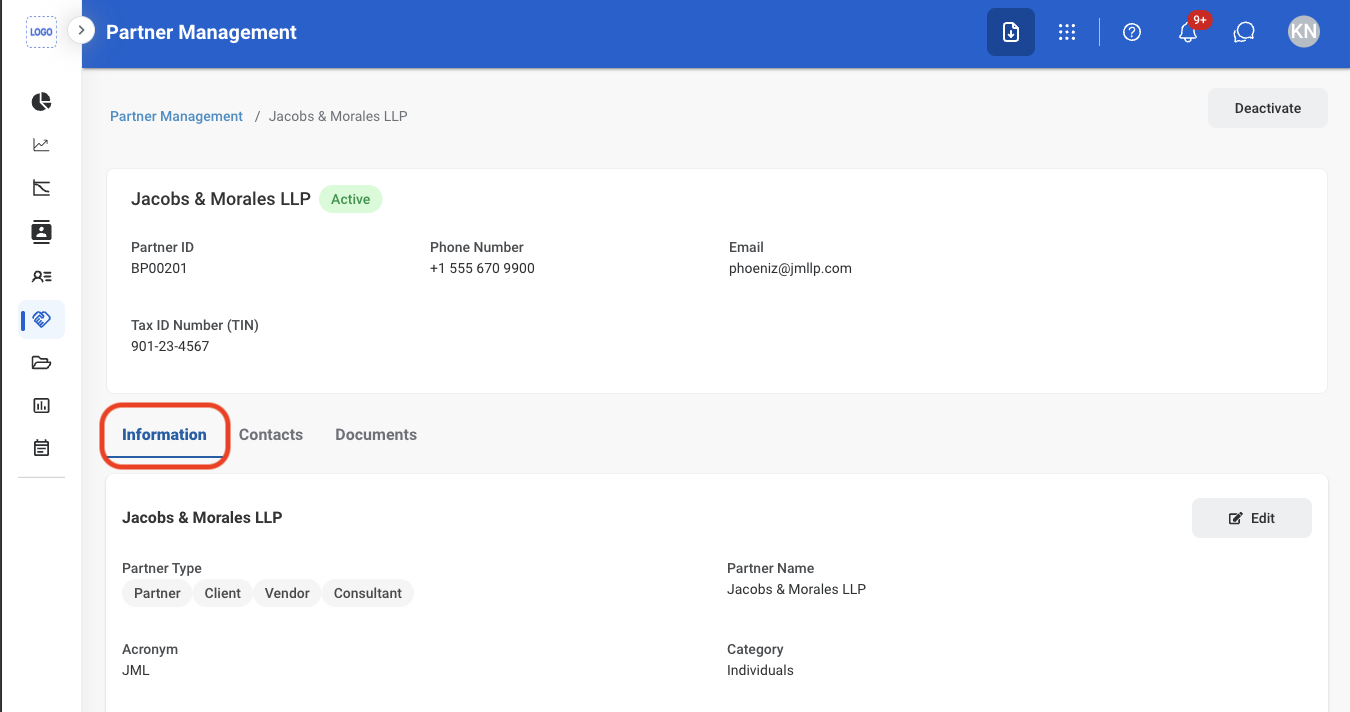Select the people list sidebar icon

pos(41,276)
